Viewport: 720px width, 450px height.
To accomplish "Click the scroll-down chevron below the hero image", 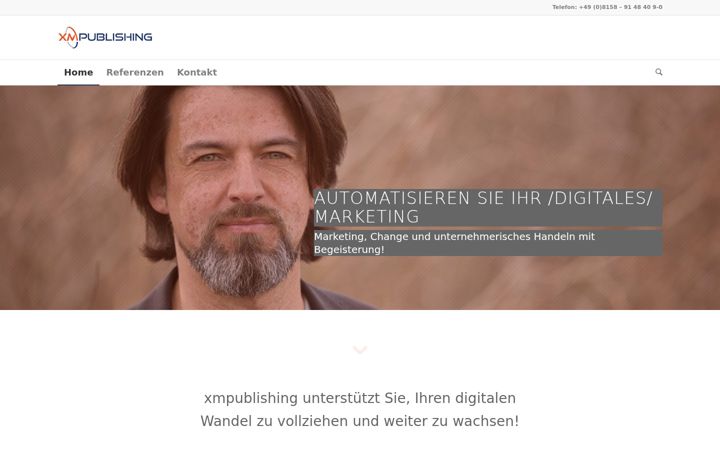I will click(360, 349).
